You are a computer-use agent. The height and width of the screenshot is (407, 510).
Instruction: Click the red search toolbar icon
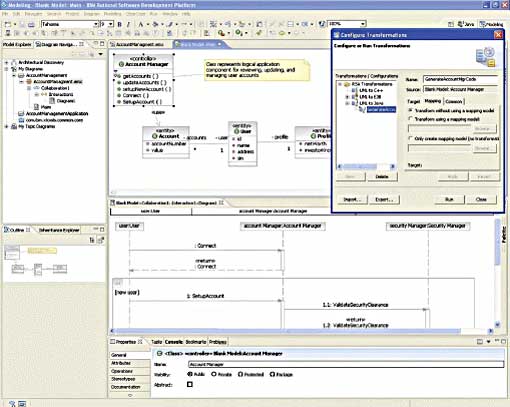221,33
